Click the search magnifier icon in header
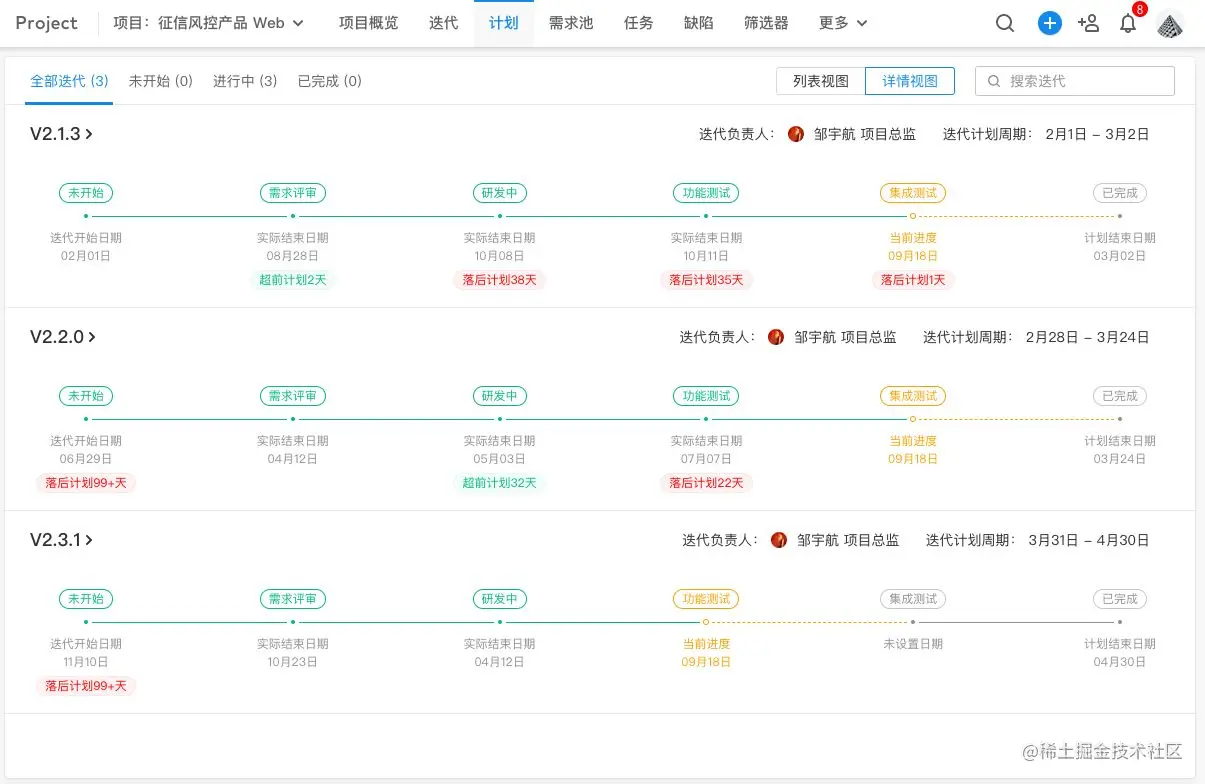The image size is (1205, 784). (x=1005, y=24)
